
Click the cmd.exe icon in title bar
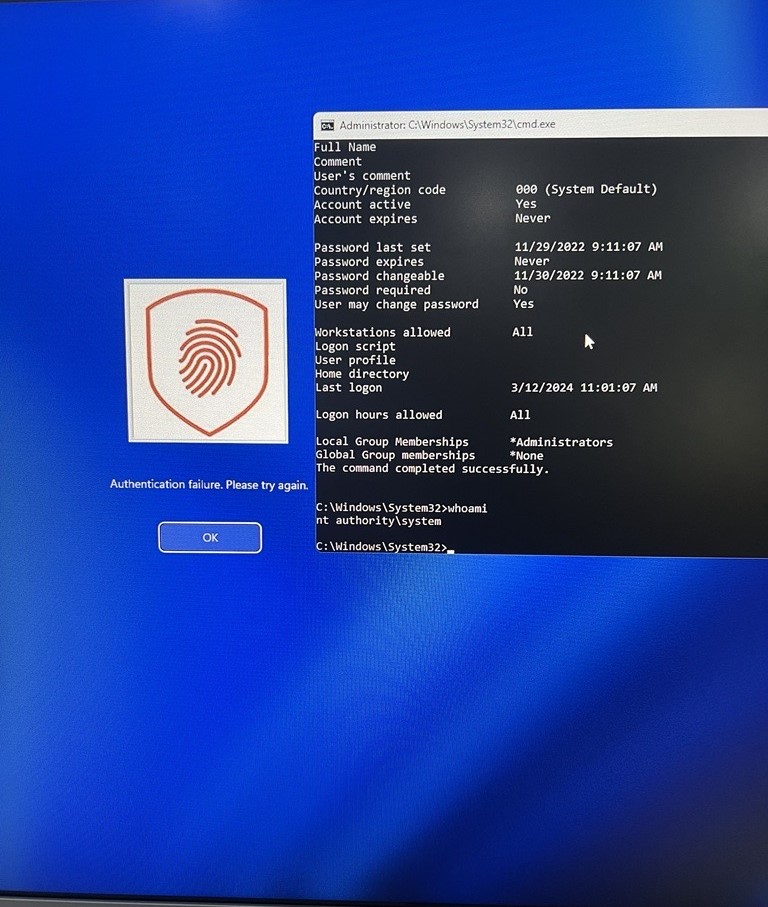click(327, 125)
